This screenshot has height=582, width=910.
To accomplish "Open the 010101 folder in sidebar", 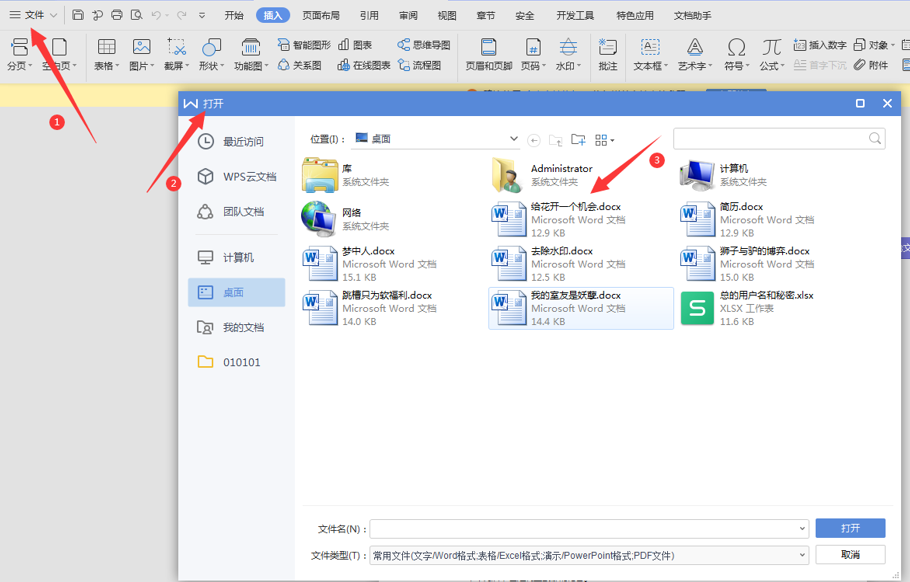I will 236,362.
